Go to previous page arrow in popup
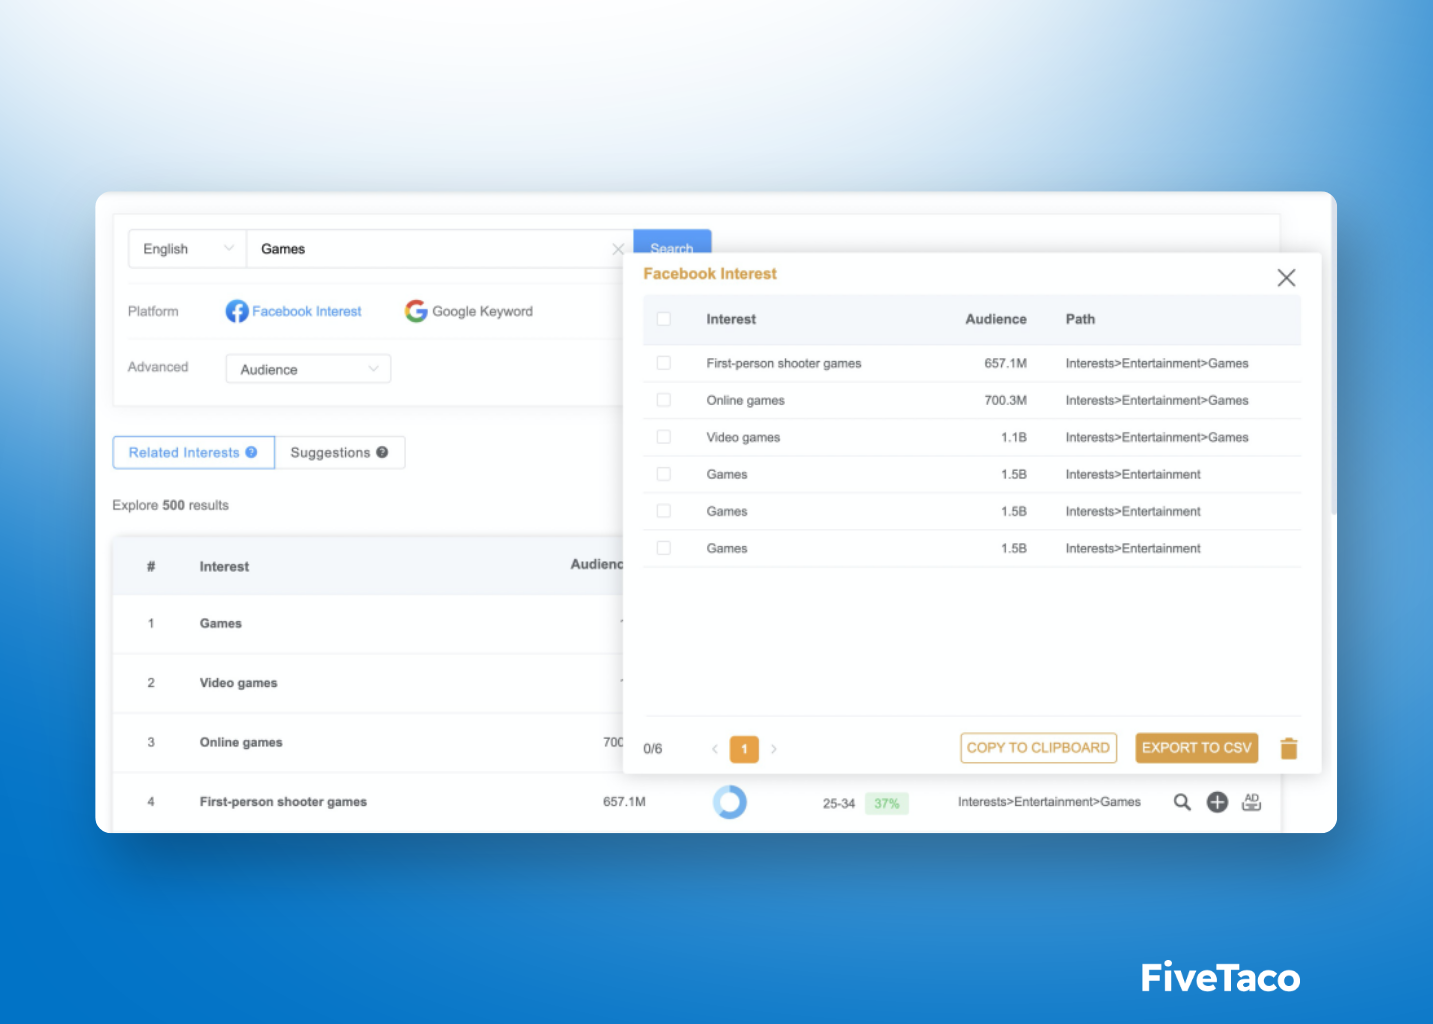 coord(714,749)
